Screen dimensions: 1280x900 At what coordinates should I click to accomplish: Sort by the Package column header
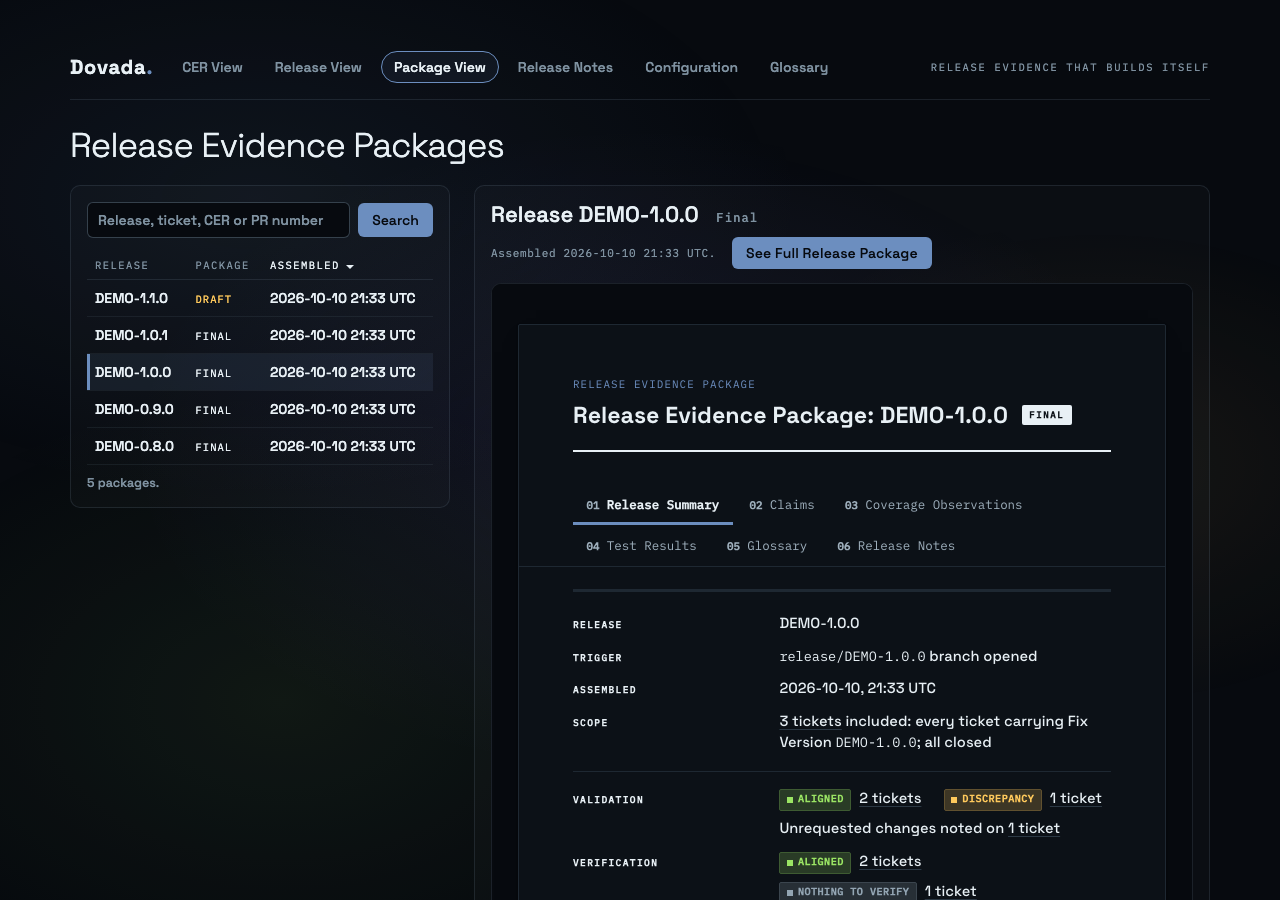222,265
